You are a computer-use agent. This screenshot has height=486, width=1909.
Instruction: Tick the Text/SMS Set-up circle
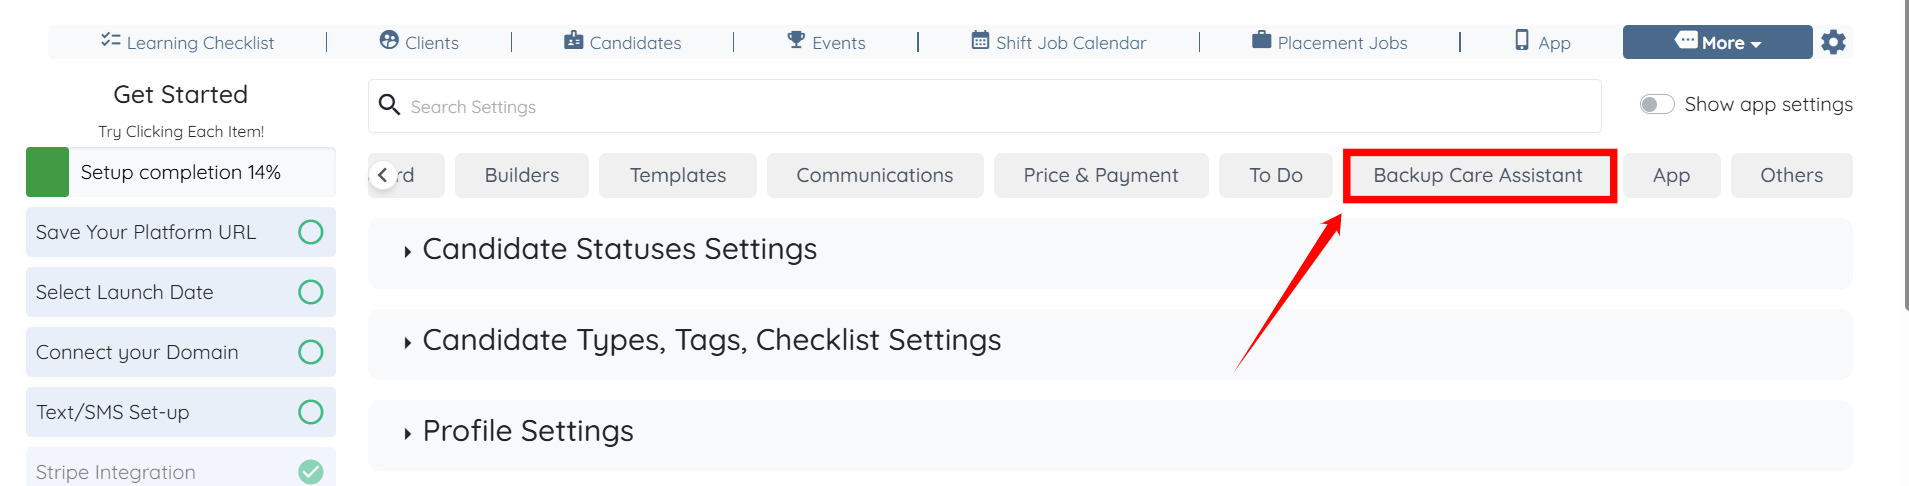coord(311,412)
